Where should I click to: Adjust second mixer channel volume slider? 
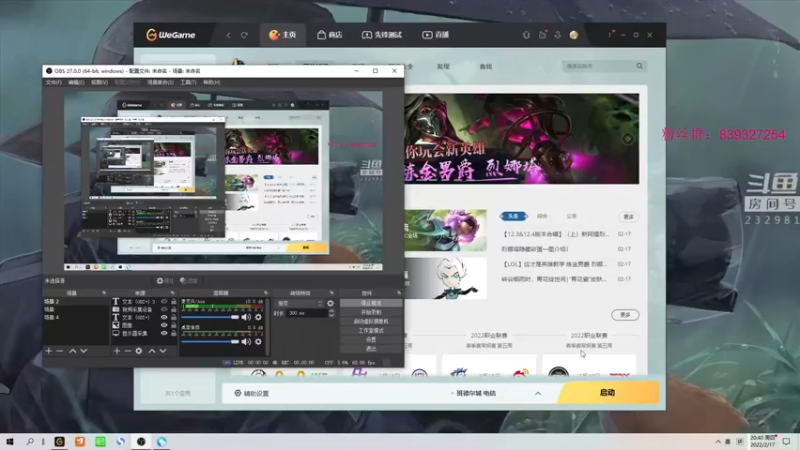210,341
